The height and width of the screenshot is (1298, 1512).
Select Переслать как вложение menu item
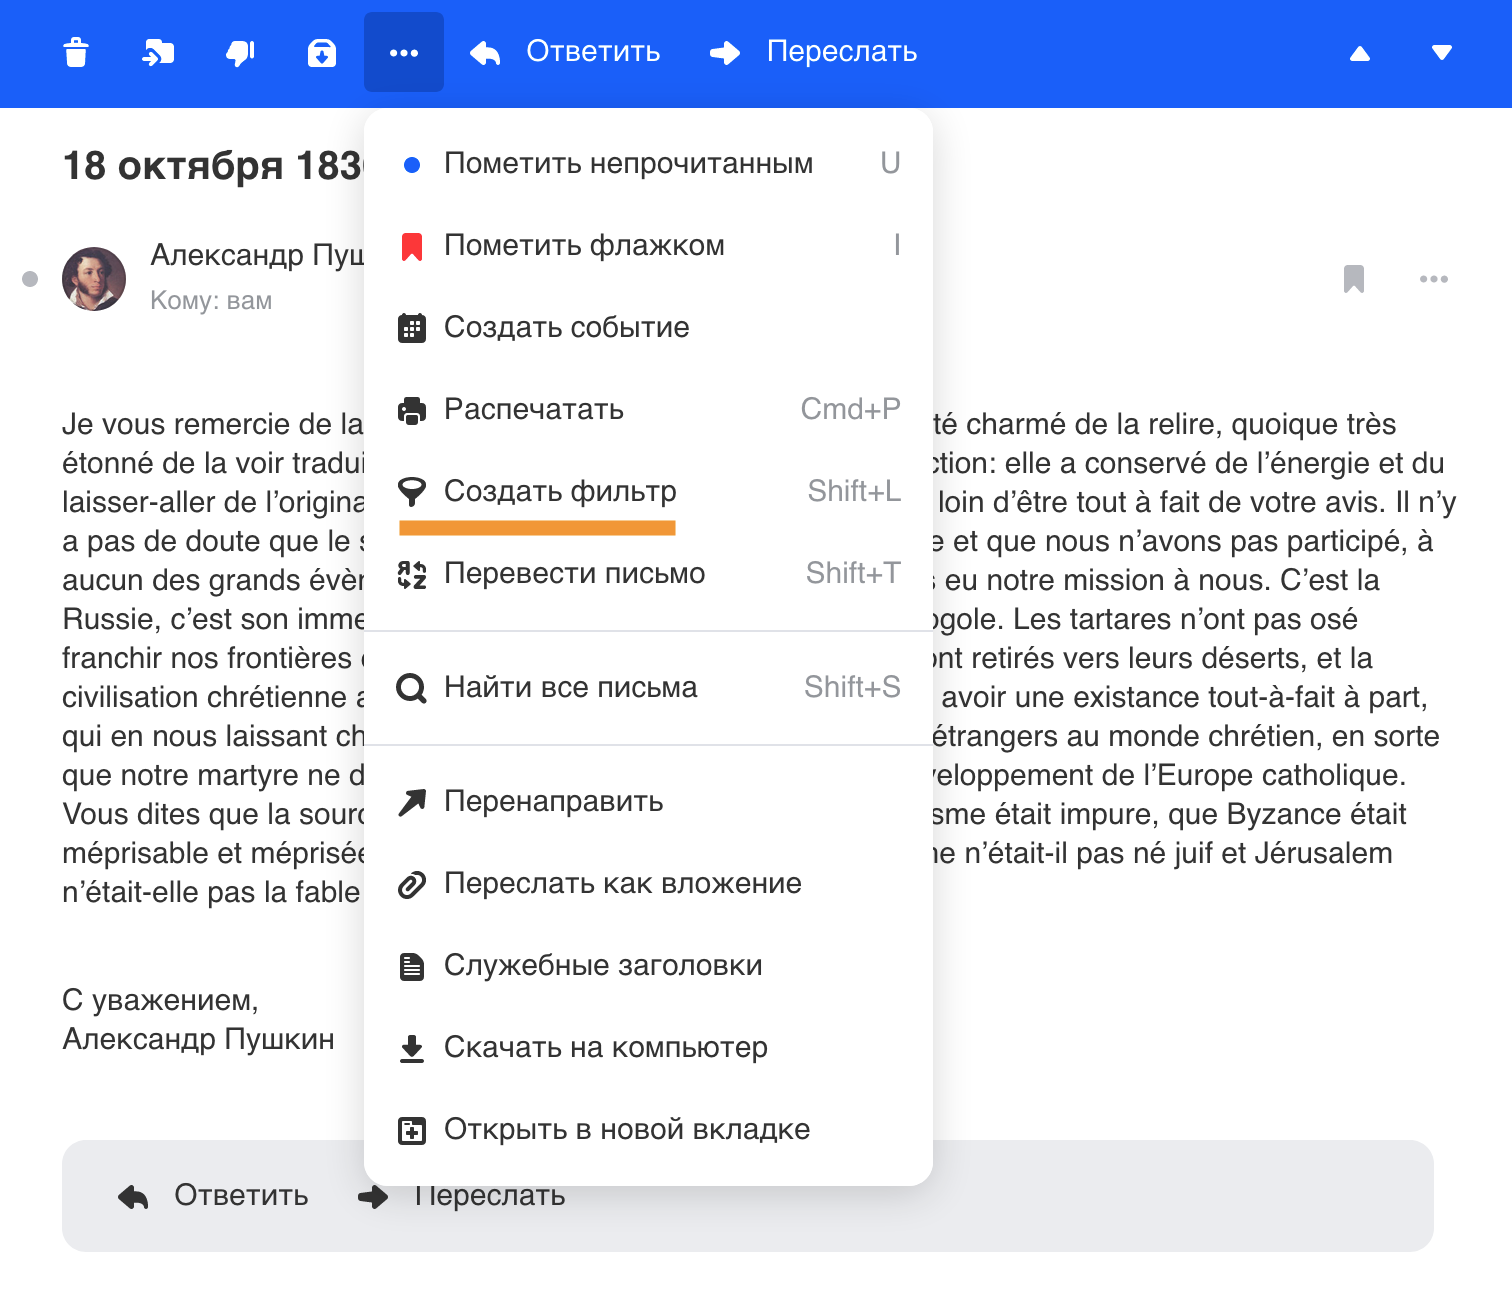[x=648, y=883]
